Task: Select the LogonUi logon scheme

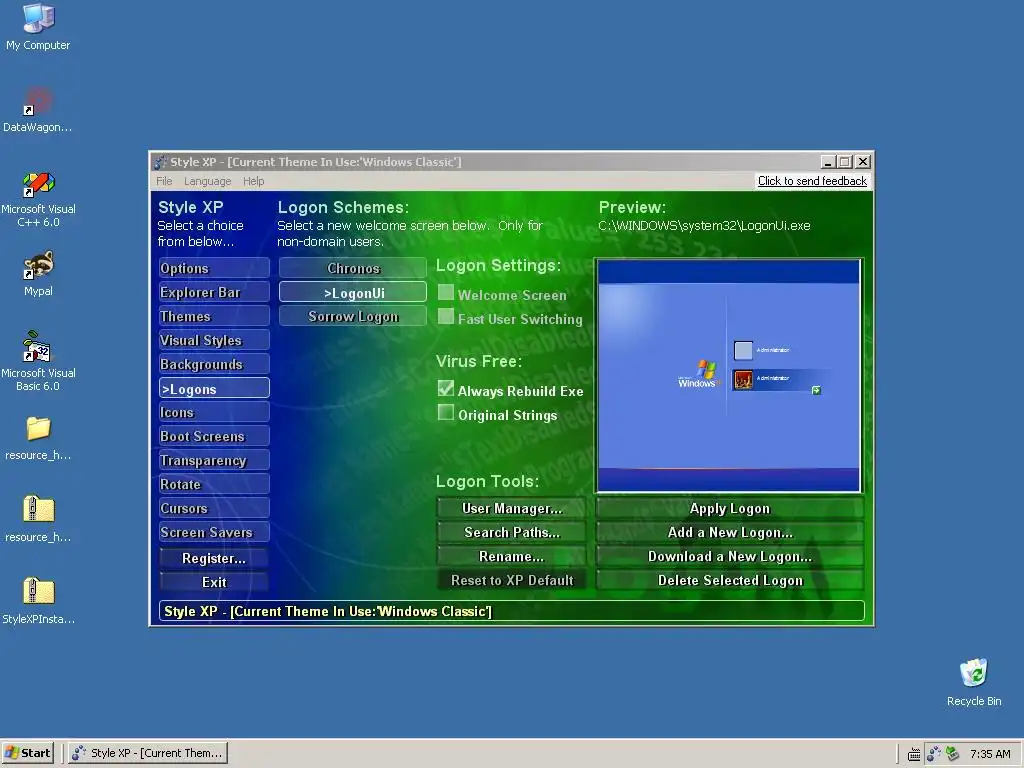Action: click(x=353, y=292)
